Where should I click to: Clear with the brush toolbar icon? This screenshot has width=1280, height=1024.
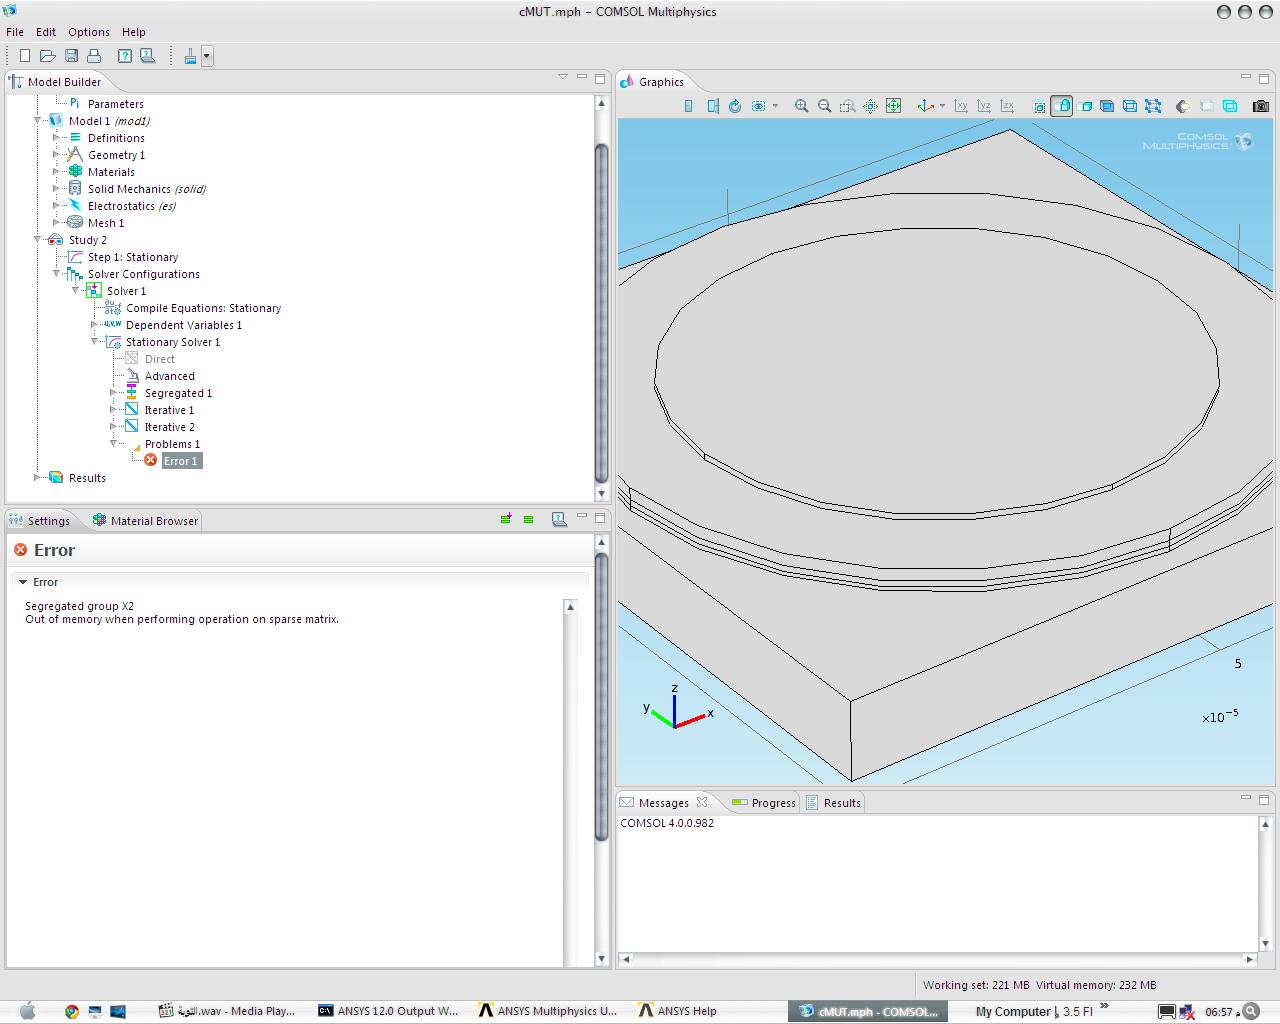190,56
